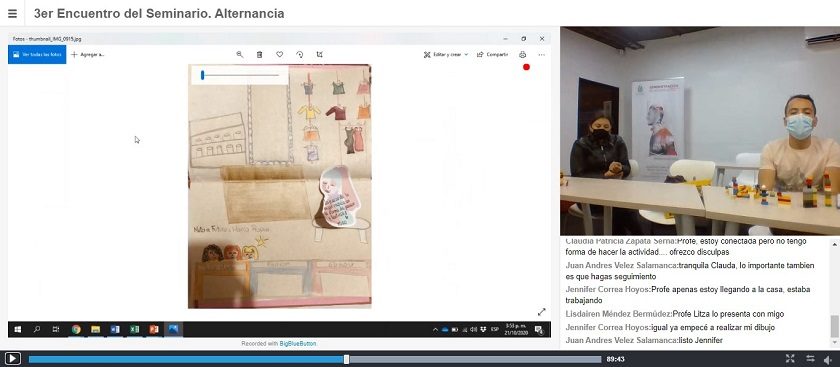Click message 'igual ya empecé a realizar mi dibujo'
Screen dimensions: 840x367
coord(712,327)
